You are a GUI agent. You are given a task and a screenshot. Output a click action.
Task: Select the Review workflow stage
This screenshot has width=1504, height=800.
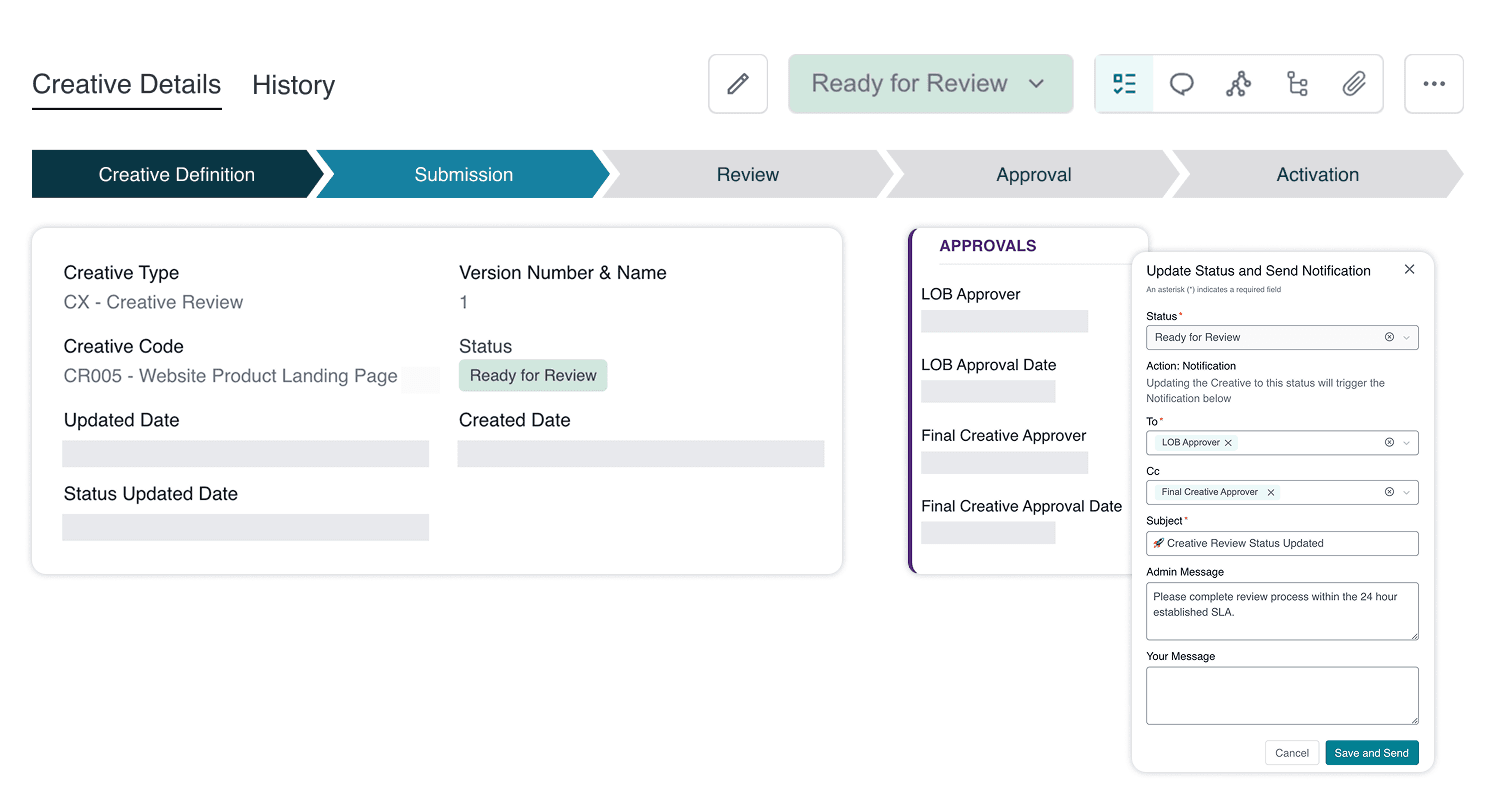click(x=747, y=174)
